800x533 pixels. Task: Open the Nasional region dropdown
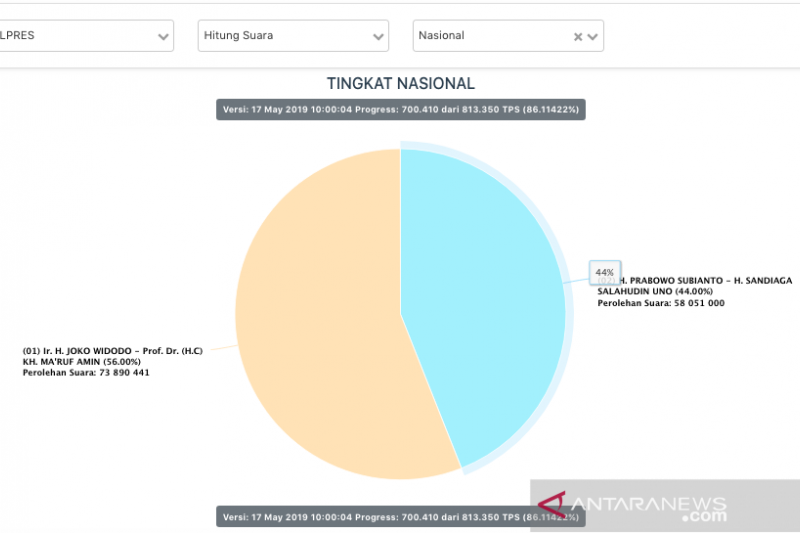point(508,36)
